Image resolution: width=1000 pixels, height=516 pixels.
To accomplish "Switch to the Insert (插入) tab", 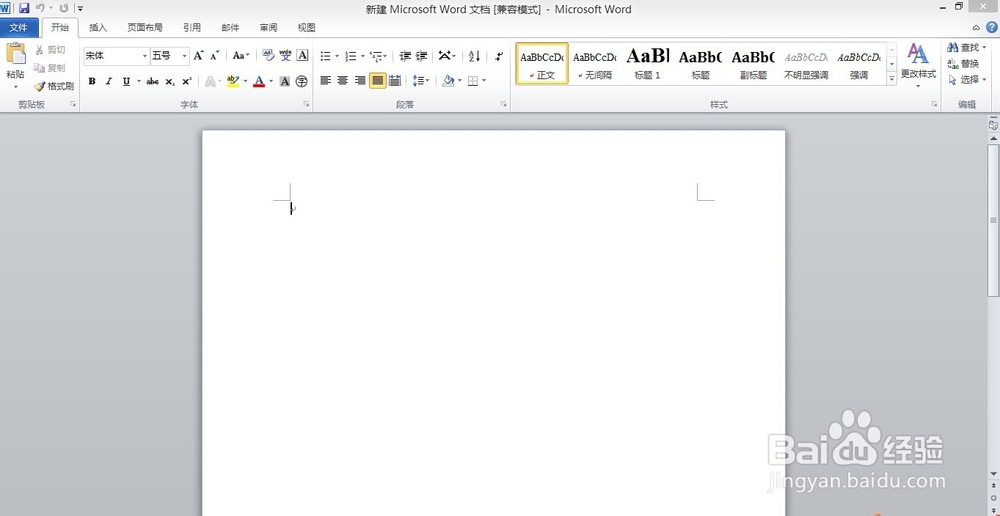I will (x=98, y=27).
